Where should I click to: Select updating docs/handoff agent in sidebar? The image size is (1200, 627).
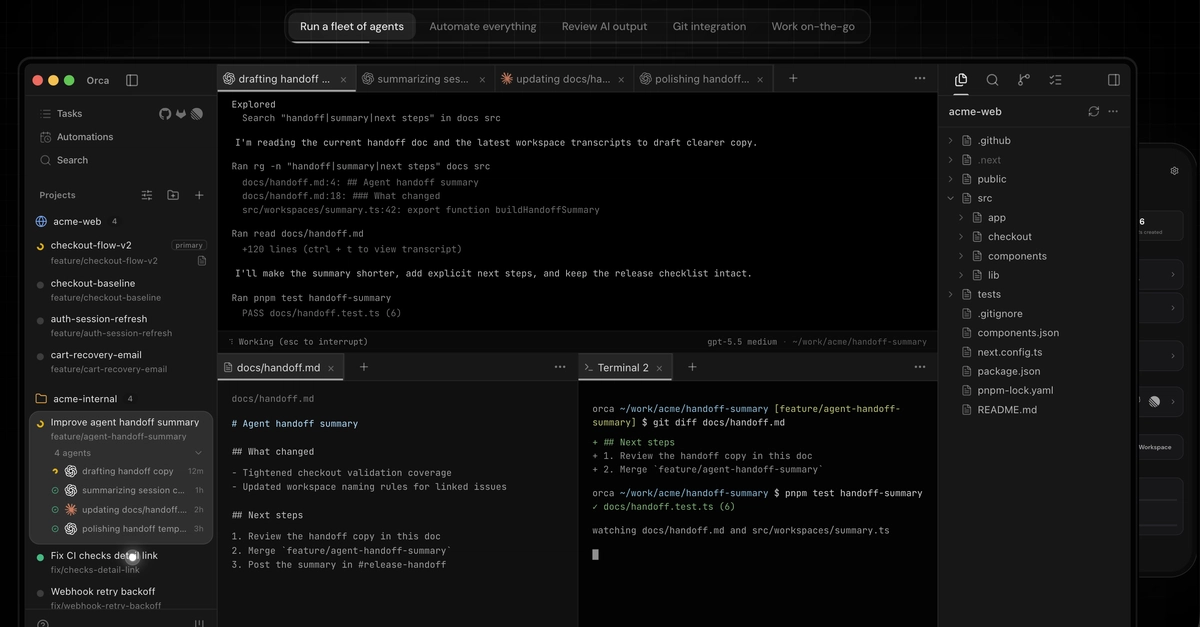(127, 509)
